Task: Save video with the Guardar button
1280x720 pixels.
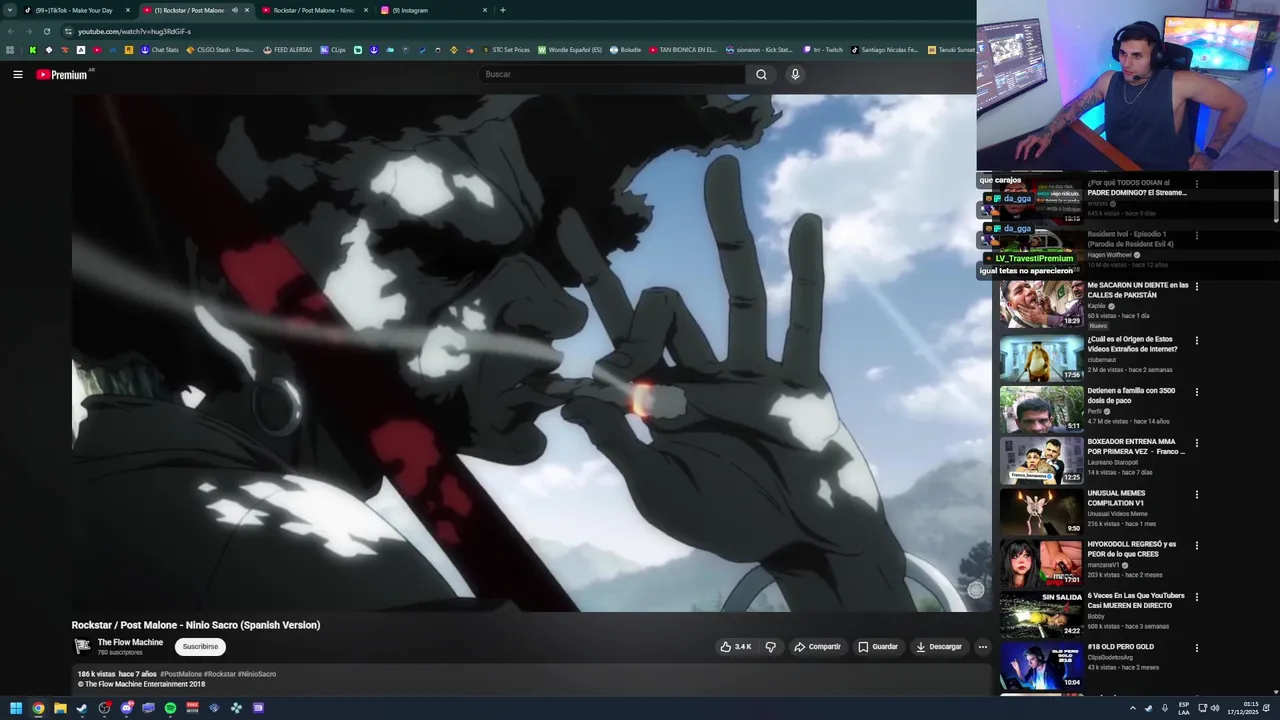Action: click(878, 647)
